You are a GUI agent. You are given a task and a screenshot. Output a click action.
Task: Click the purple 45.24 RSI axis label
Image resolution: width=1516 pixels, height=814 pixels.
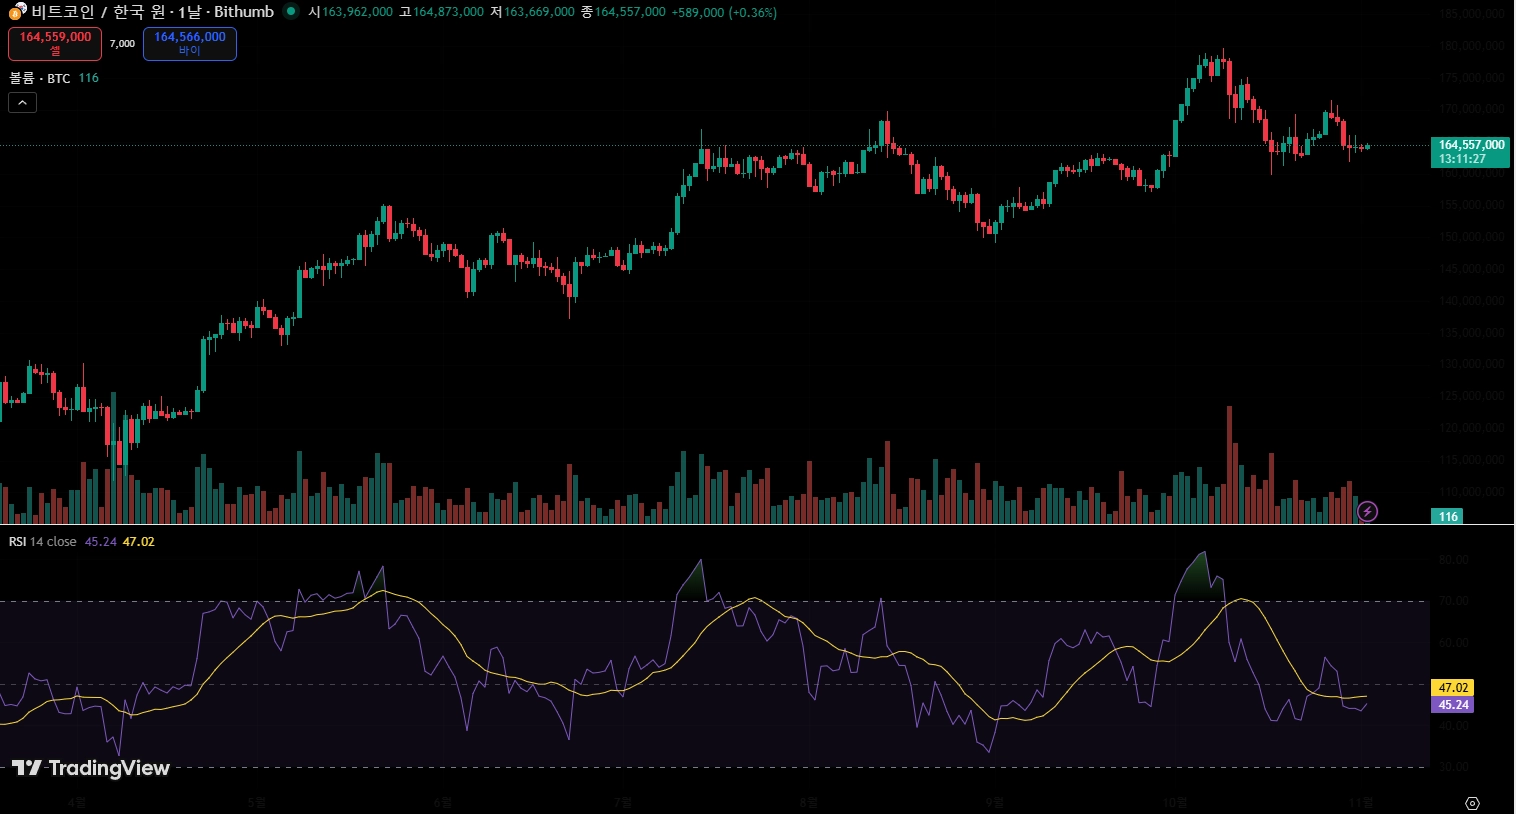(1453, 705)
